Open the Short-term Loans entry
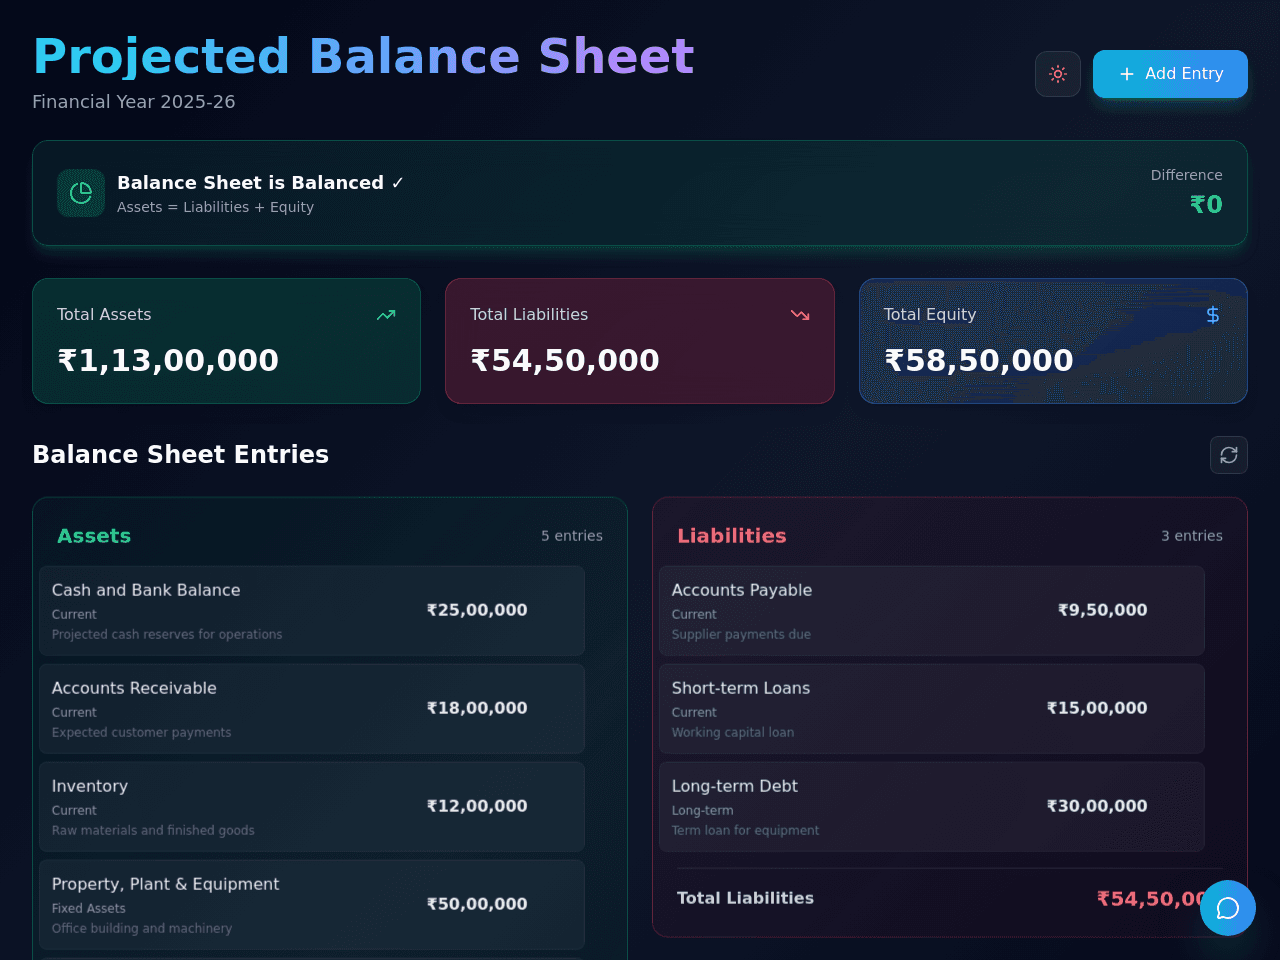This screenshot has width=1280, height=960. 932,709
